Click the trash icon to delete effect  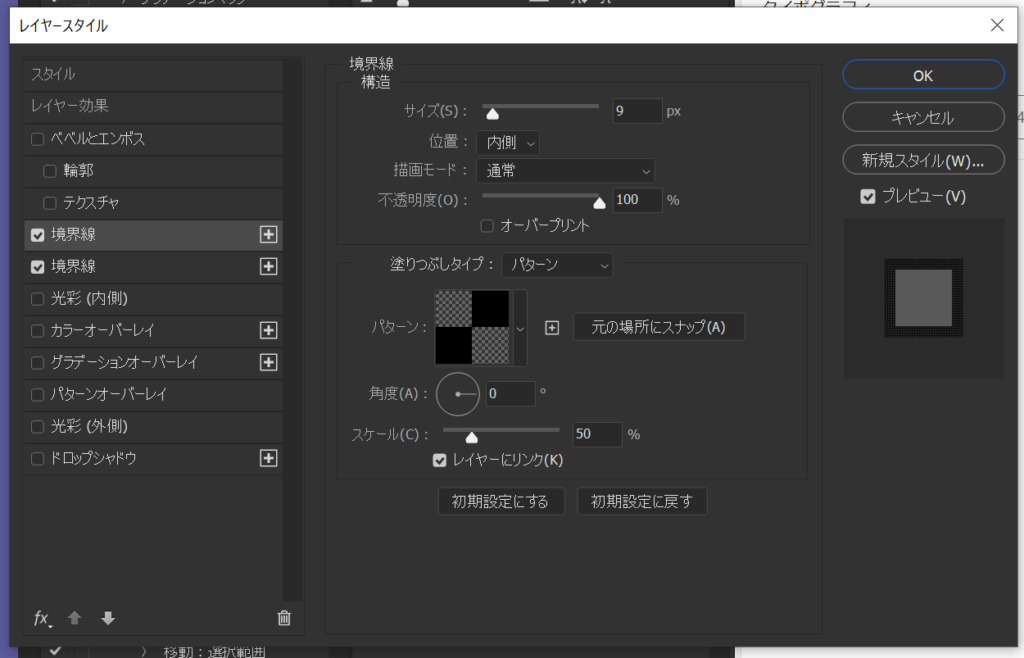[x=284, y=618]
